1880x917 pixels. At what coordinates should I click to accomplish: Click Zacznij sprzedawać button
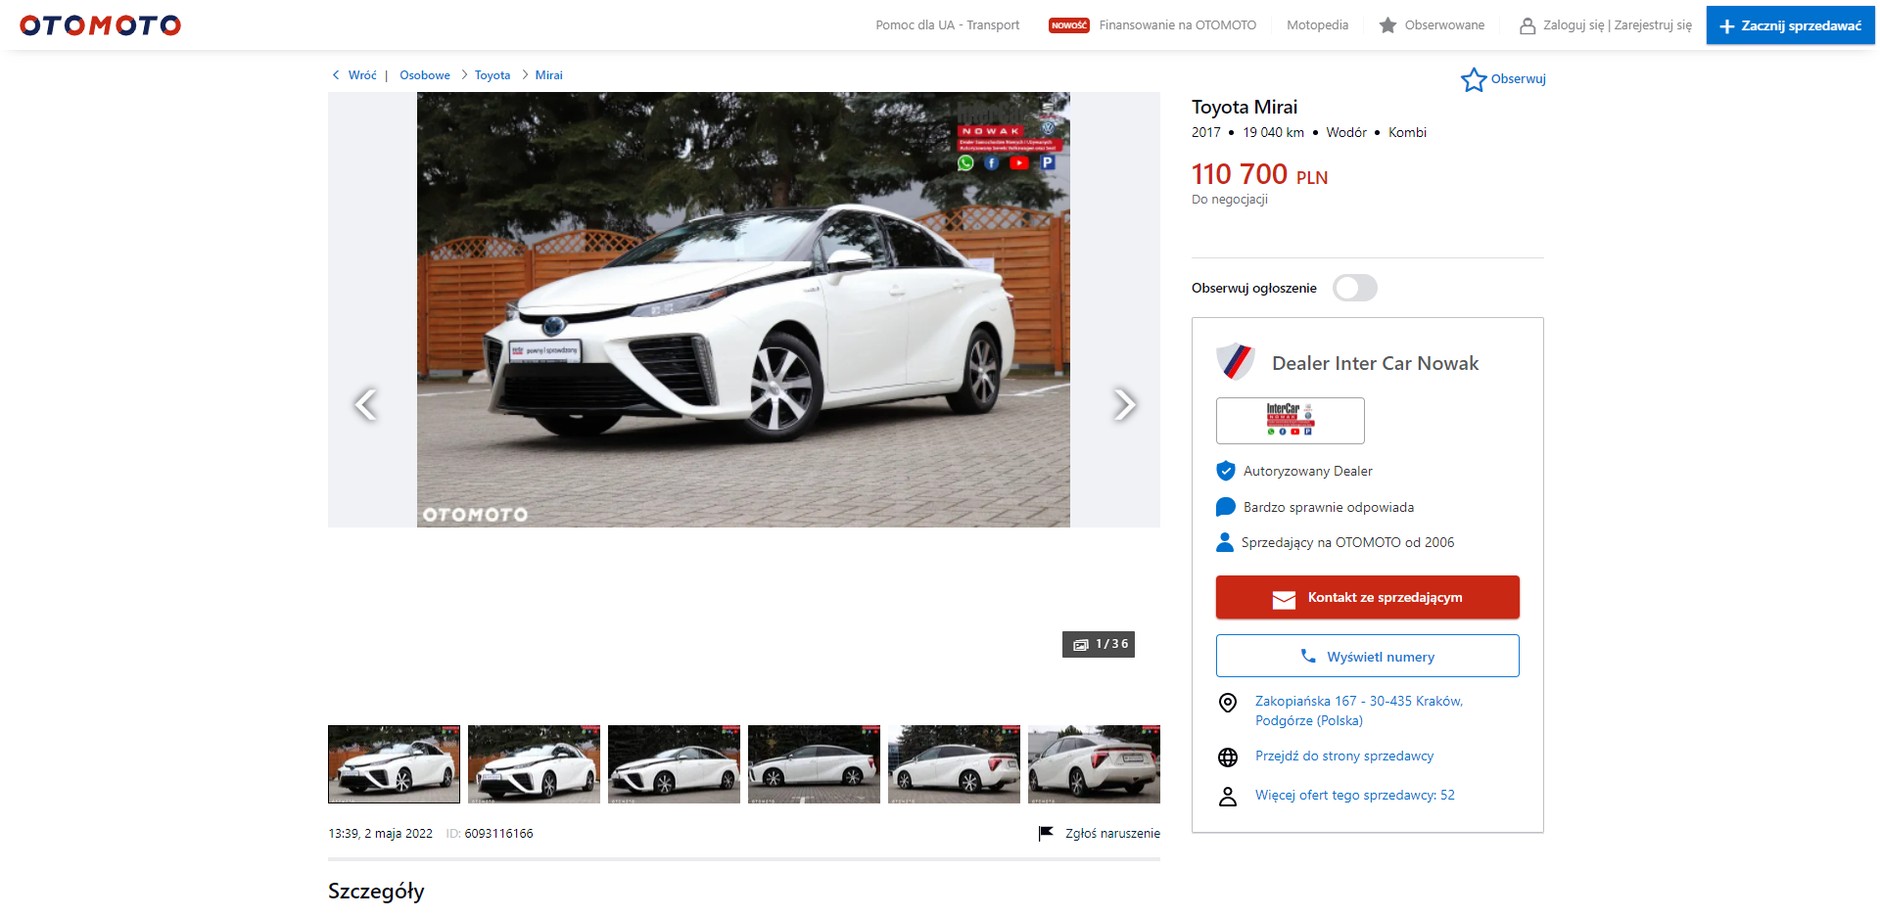click(x=1790, y=26)
